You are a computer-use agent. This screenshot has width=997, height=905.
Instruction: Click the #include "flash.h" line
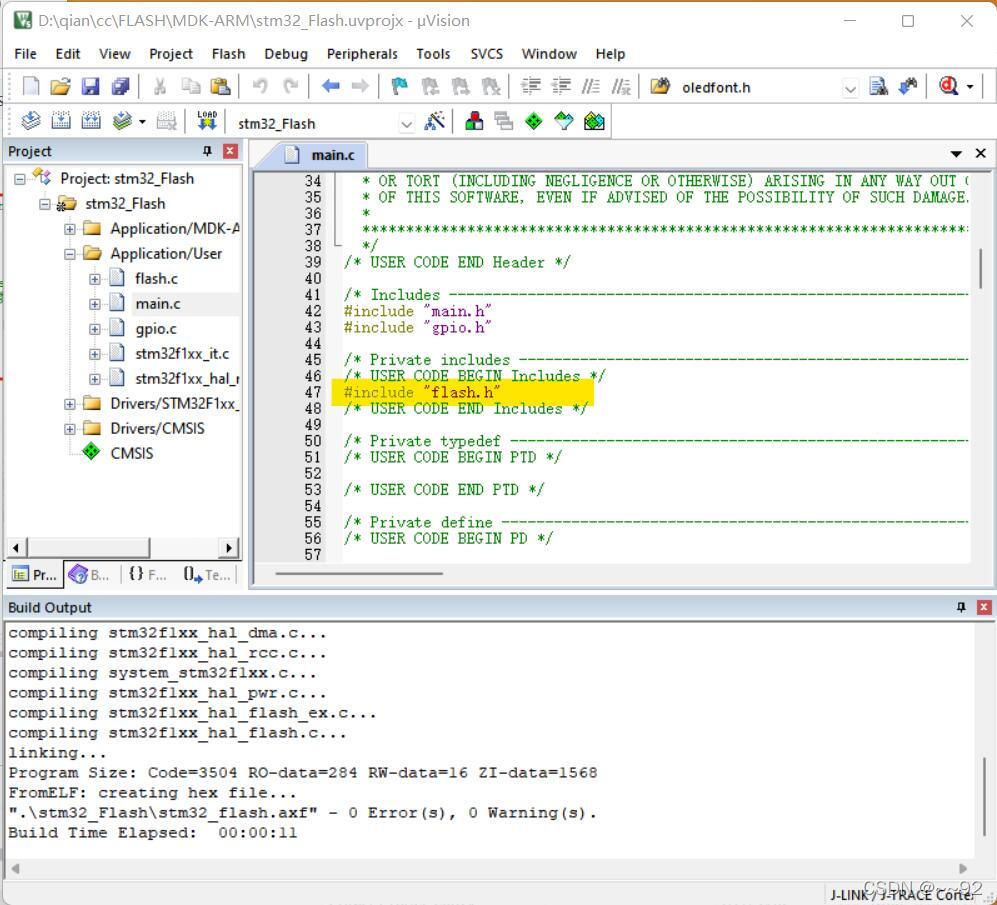422,392
